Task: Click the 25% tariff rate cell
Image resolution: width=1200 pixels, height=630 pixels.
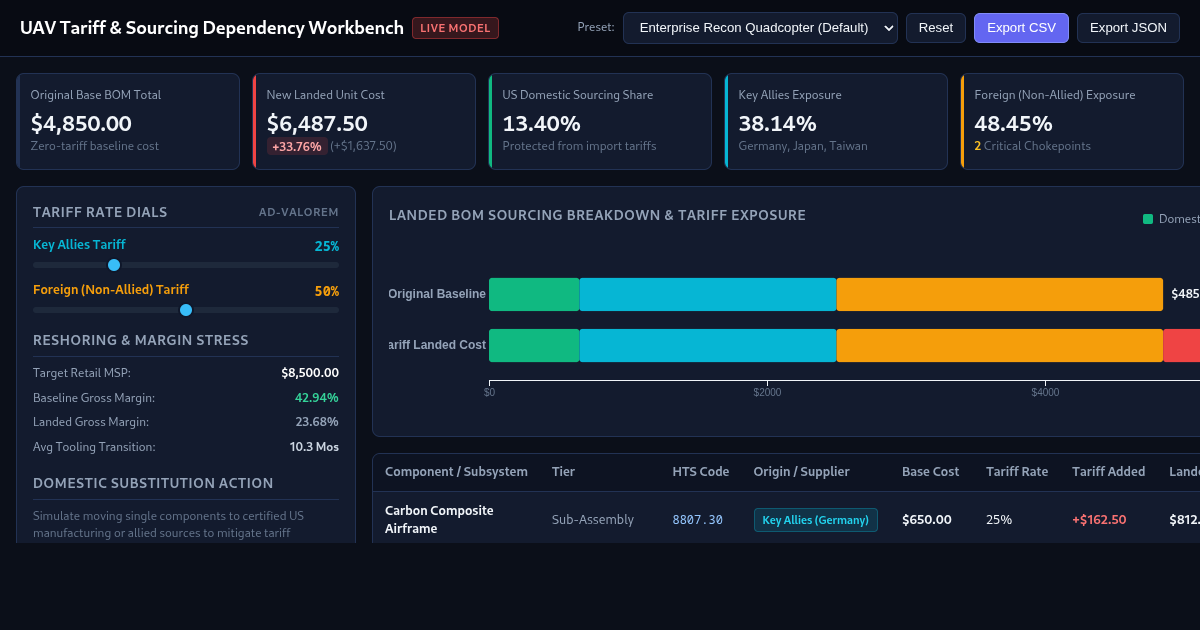Action: point(999,520)
